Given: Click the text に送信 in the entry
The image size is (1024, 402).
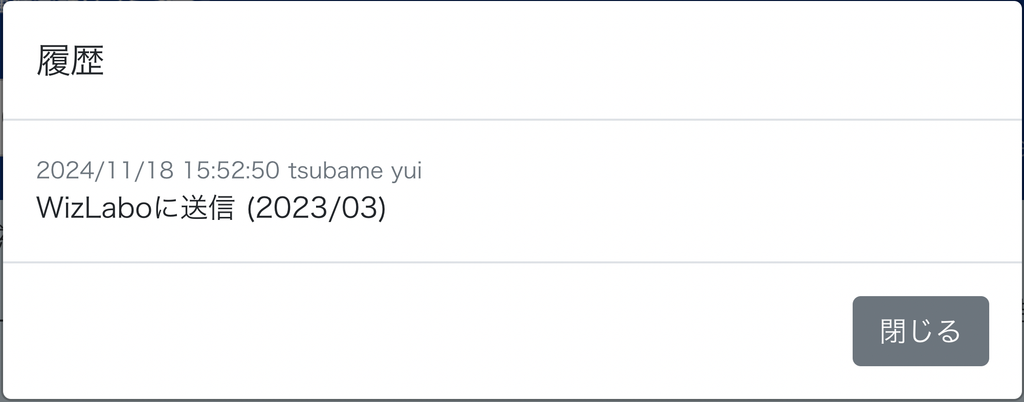Looking at the screenshot, I should [x=195, y=209].
